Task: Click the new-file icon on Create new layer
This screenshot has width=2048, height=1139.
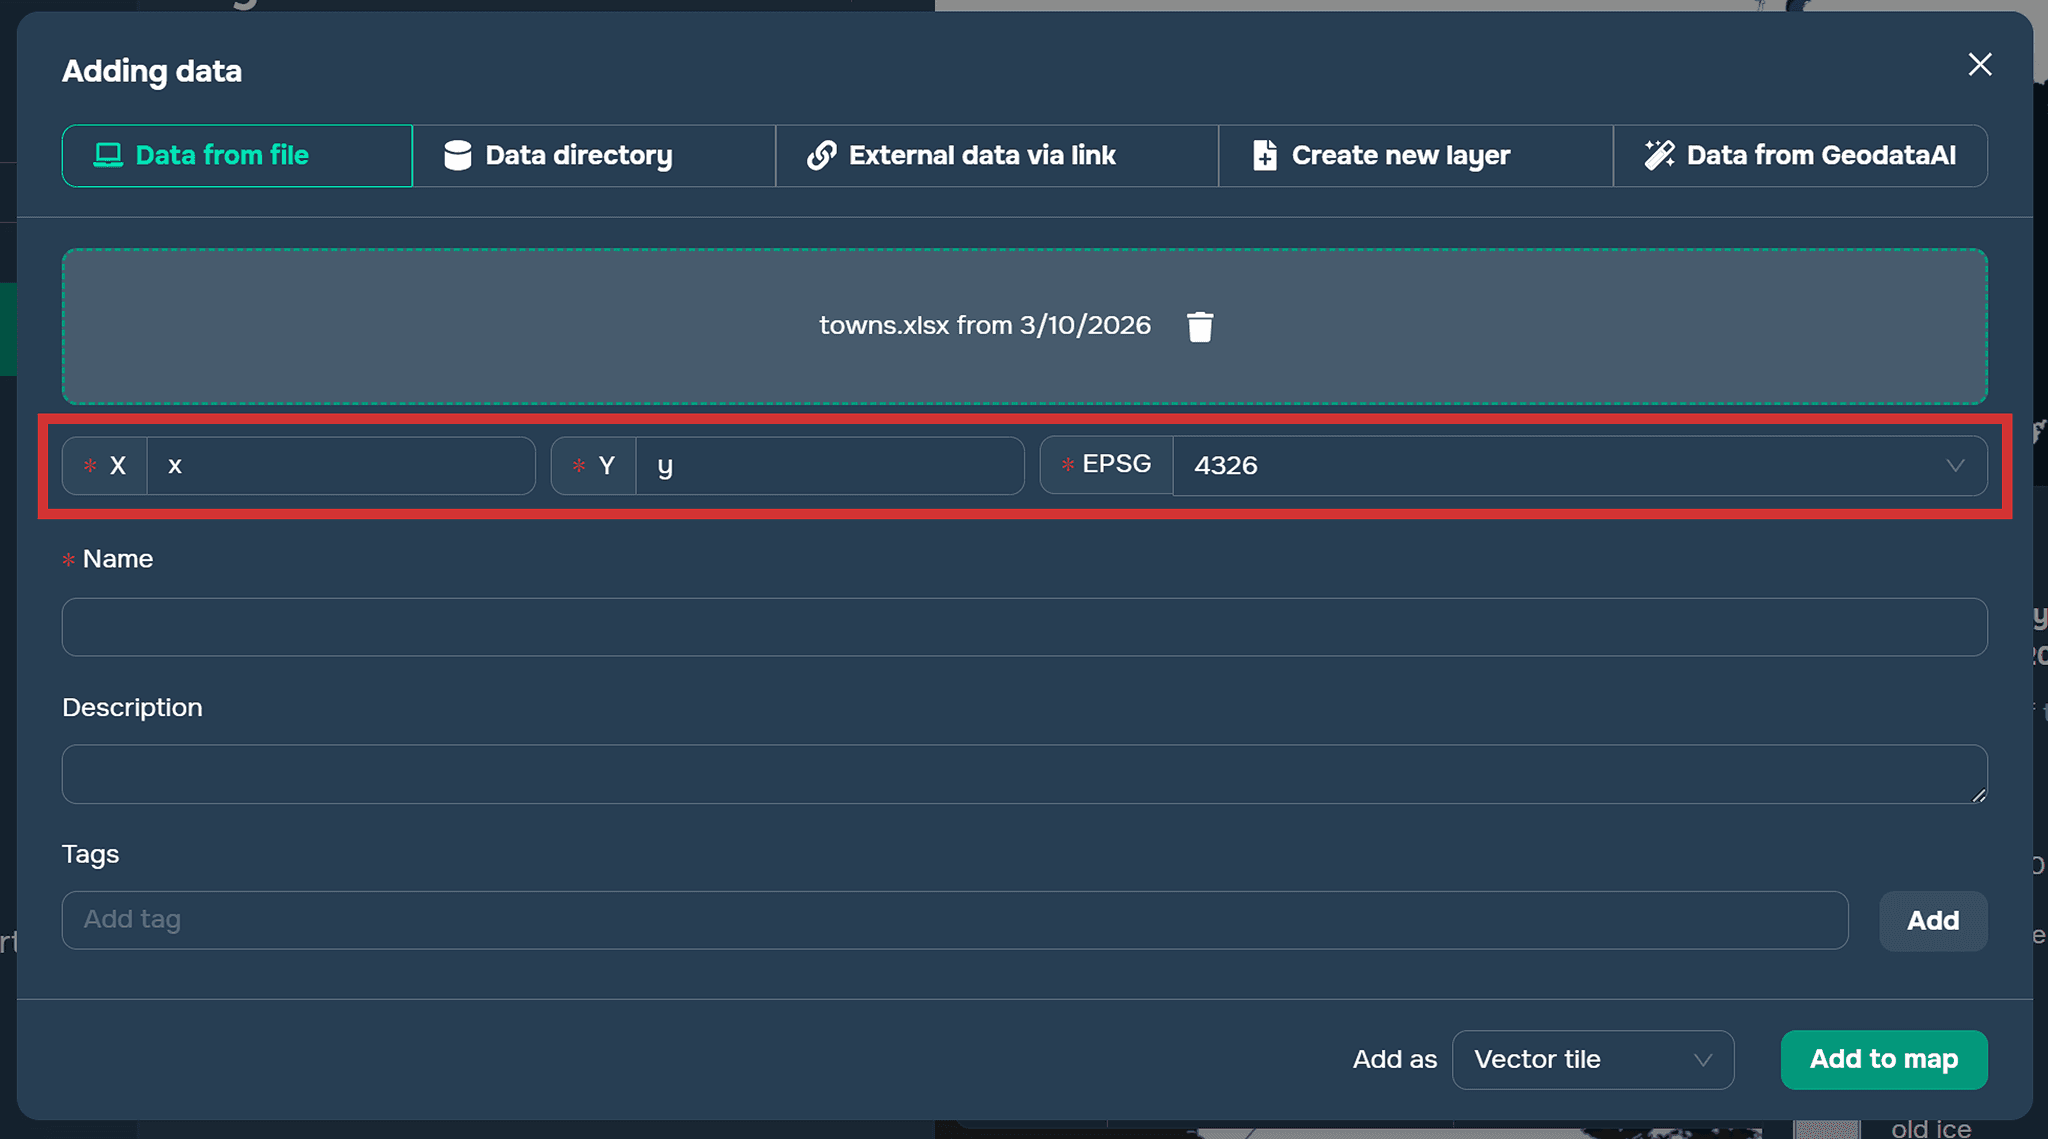Action: 1264,155
